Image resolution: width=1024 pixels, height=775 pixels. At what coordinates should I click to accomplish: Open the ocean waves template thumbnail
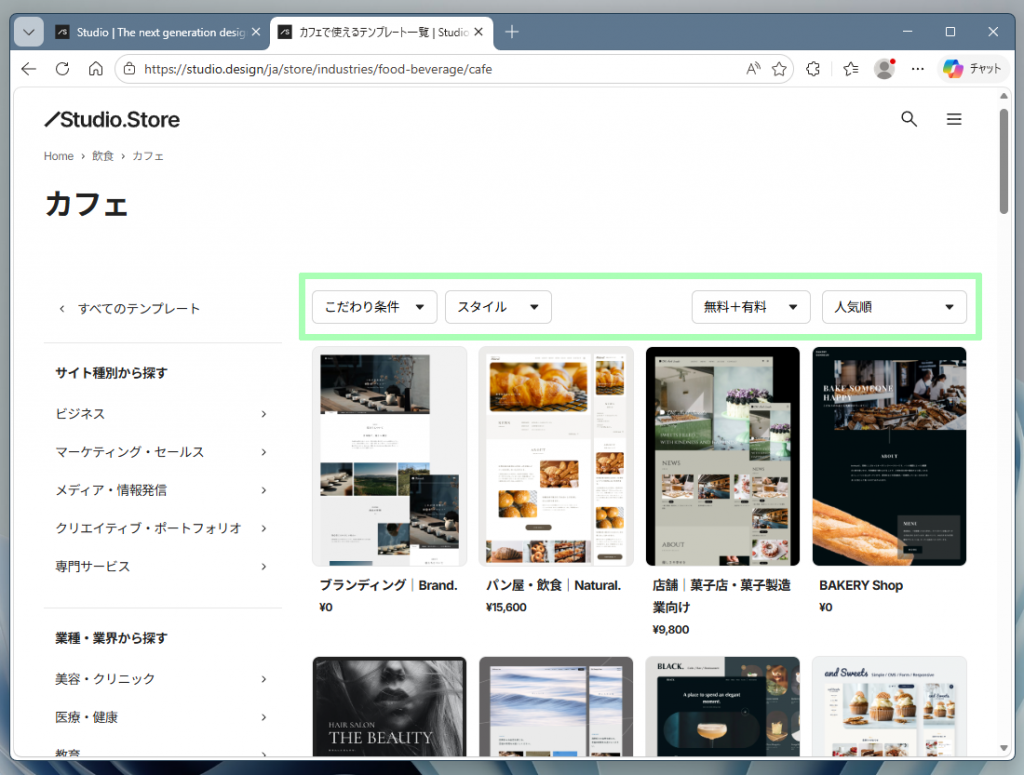coord(556,706)
